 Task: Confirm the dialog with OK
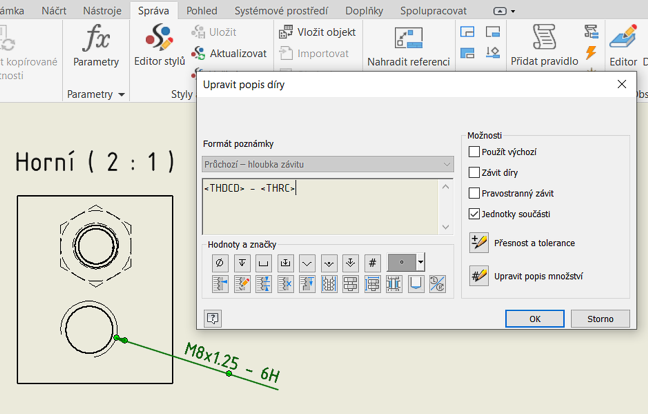534,319
